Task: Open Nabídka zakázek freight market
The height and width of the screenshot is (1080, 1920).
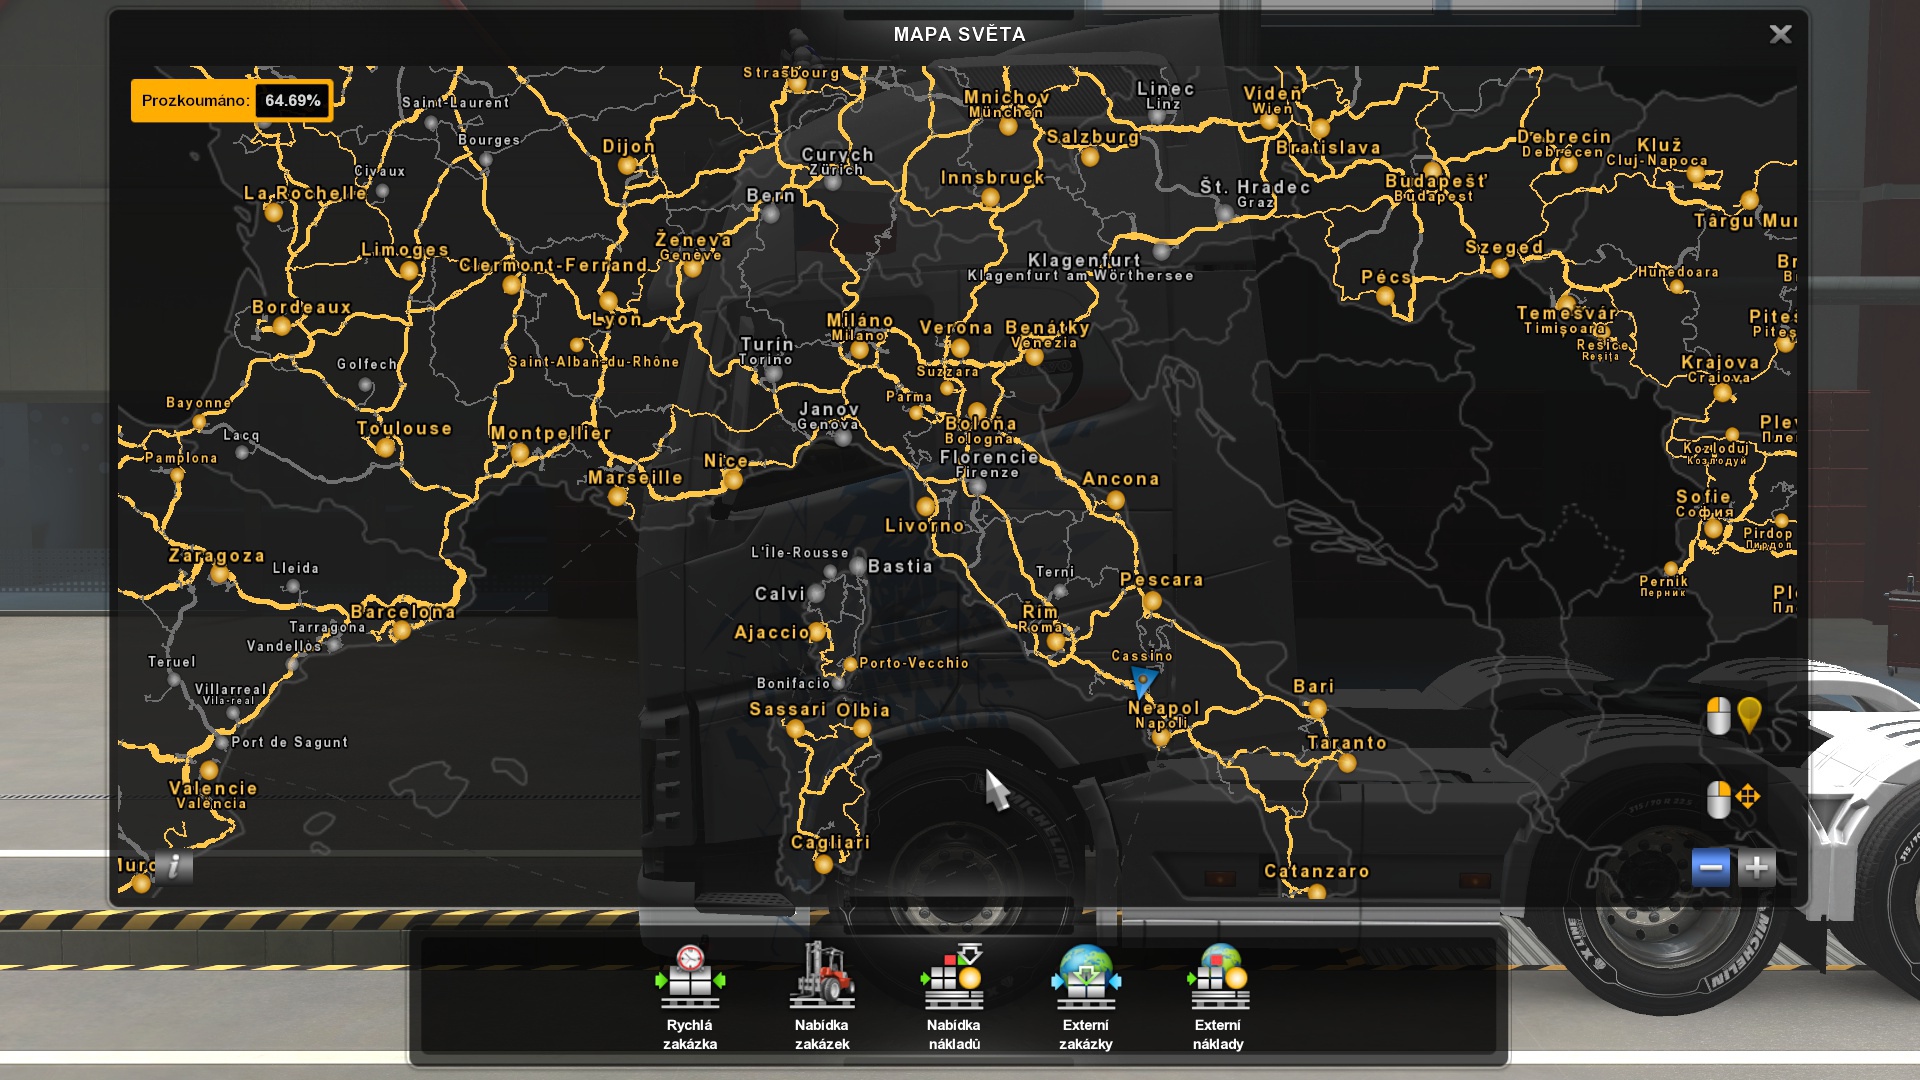Action: click(x=821, y=994)
